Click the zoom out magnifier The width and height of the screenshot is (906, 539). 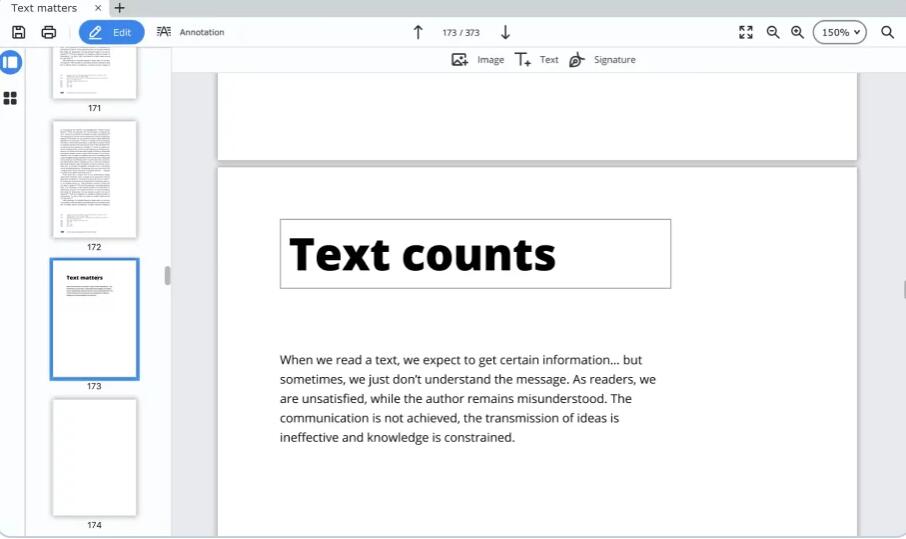click(x=773, y=32)
